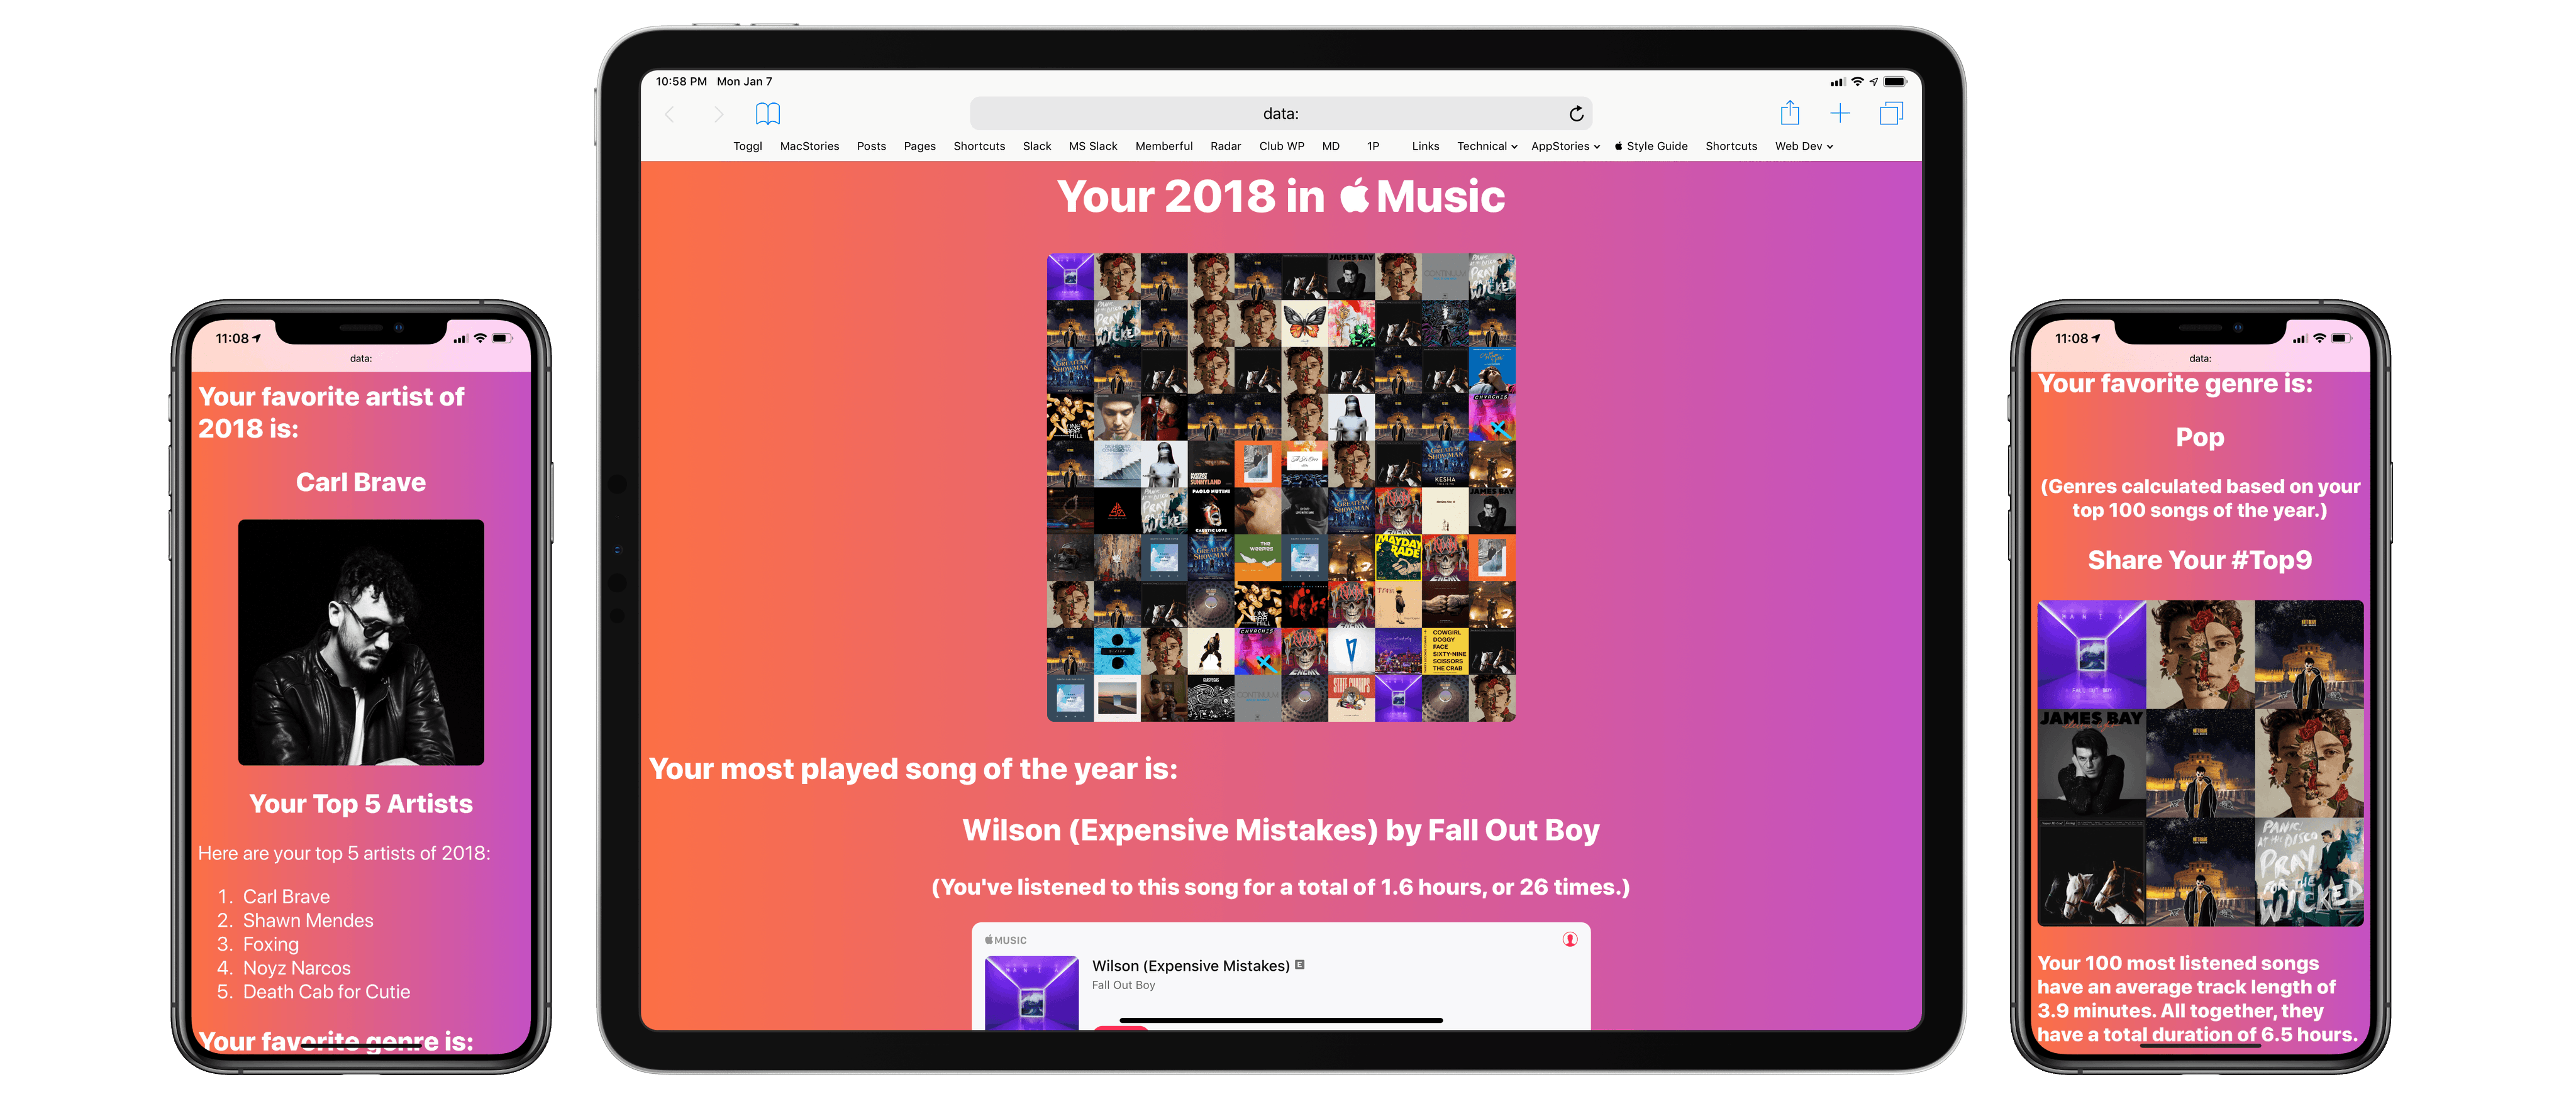
Task: Tap the Pop genre text on right iPhone
Action: pyautogui.click(x=2200, y=438)
